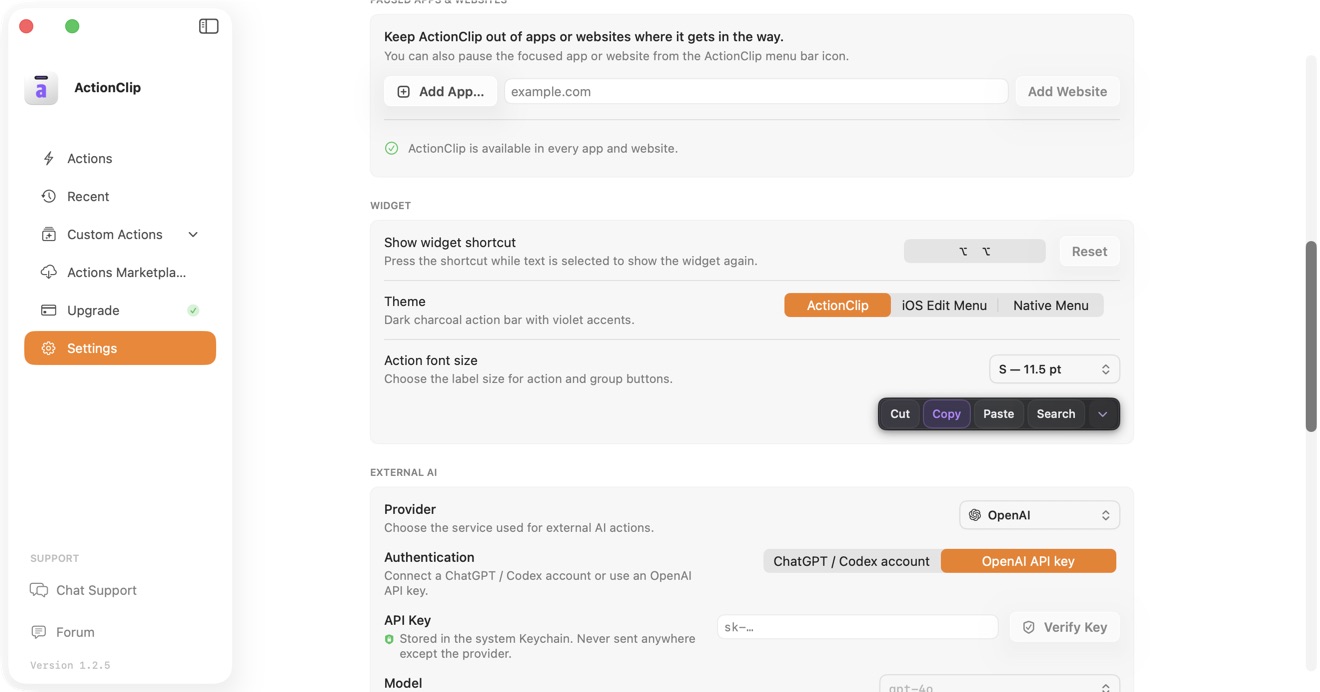Open the Action font size dropdown
Image resolution: width=1320 pixels, height=692 pixels.
tap(1054, 370)
